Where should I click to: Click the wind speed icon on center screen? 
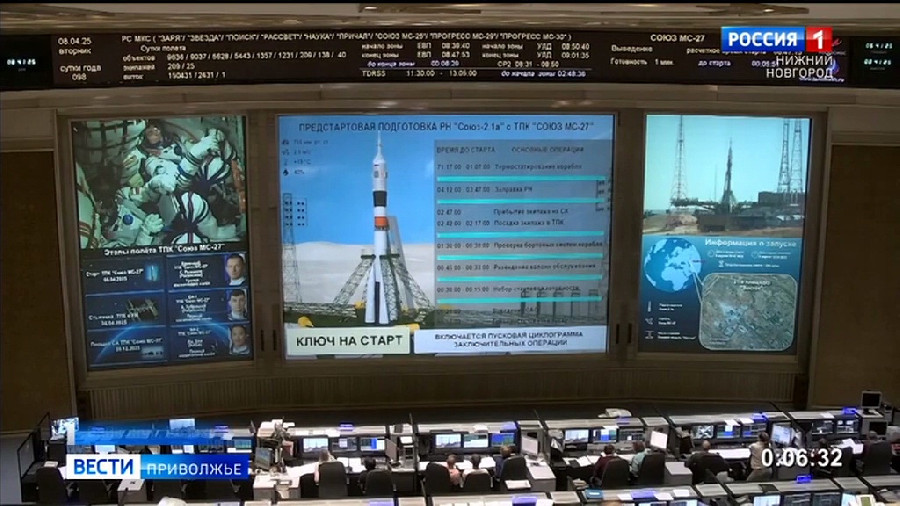pyautogui.click(x=286, y=152)
